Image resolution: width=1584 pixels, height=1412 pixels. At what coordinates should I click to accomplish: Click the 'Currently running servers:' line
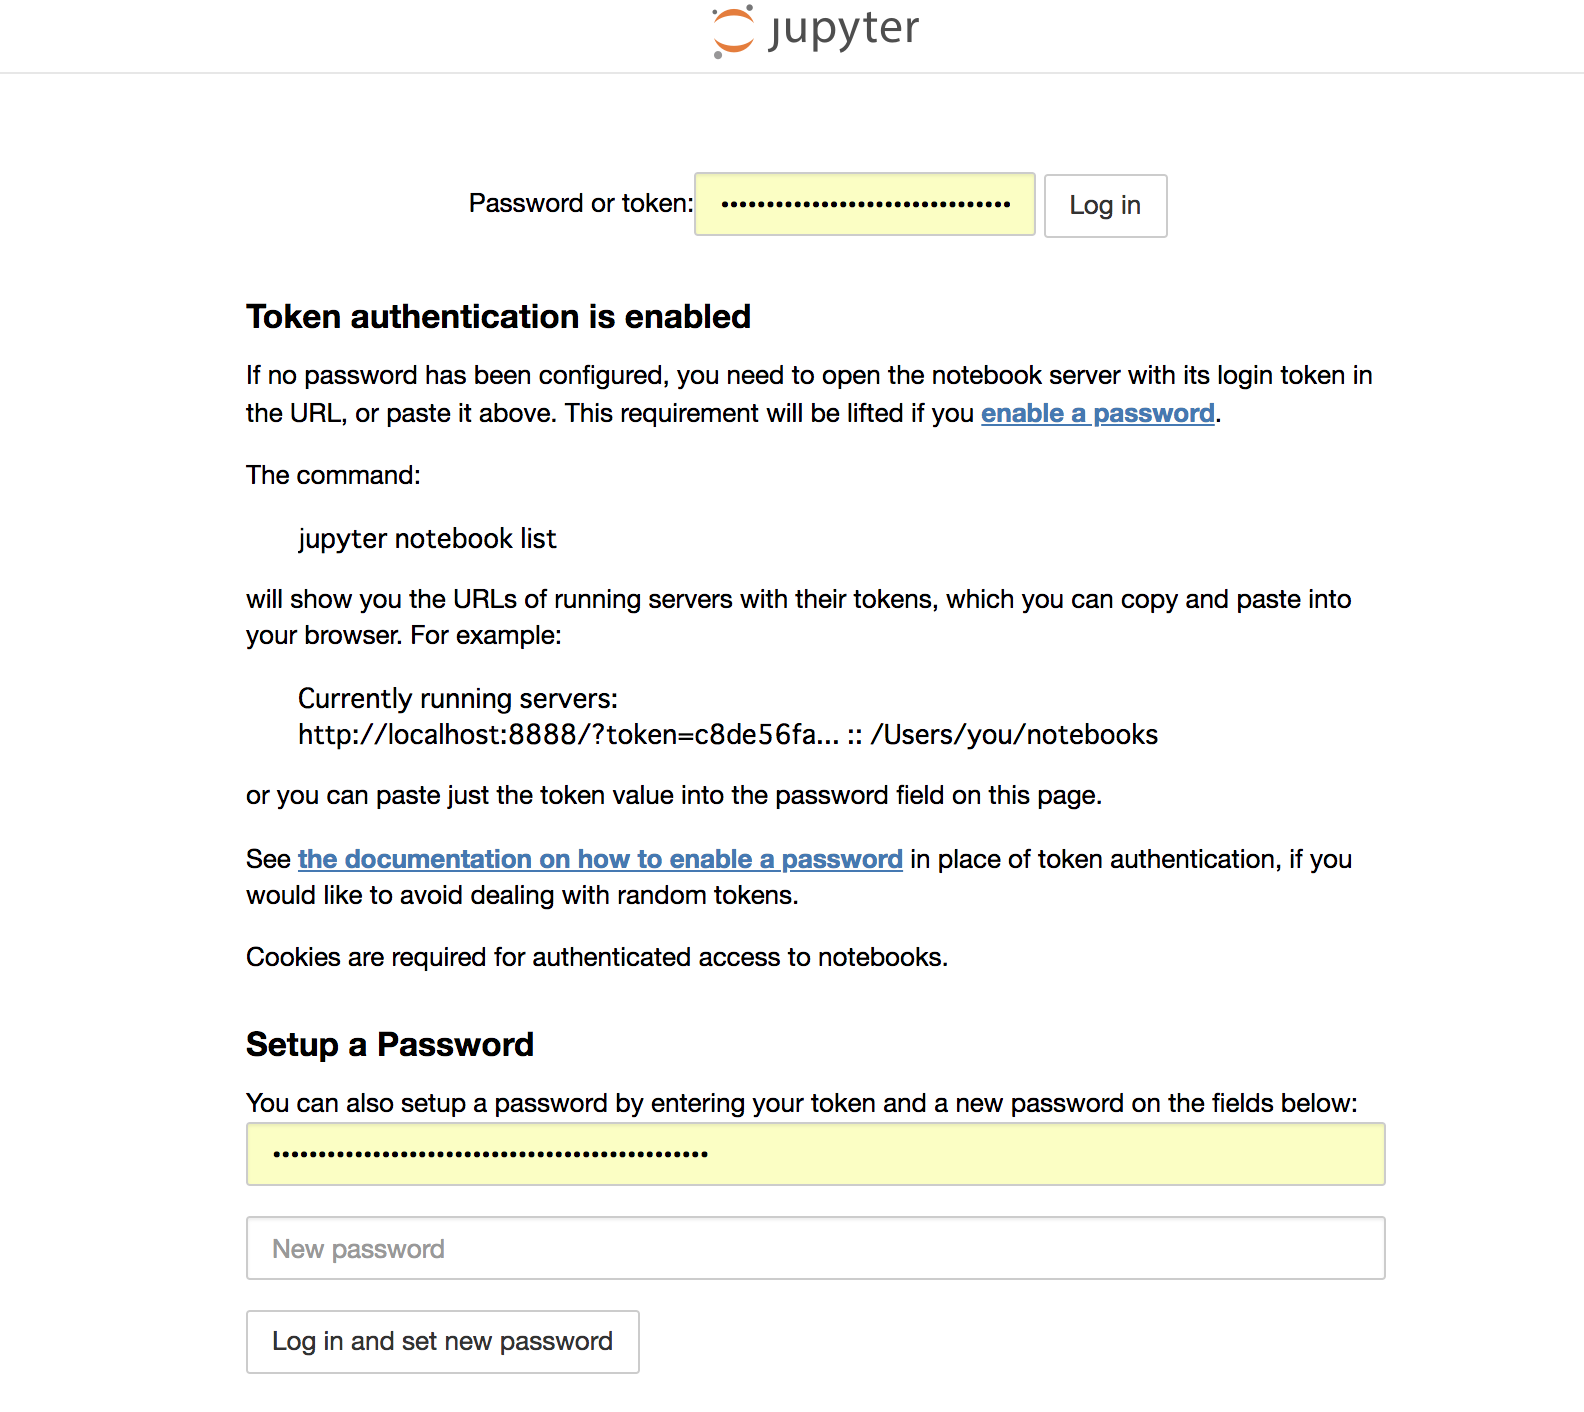coord(458,698)
